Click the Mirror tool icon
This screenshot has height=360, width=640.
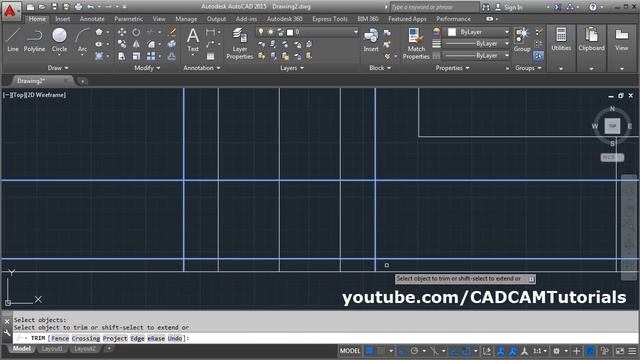[136, 44]
